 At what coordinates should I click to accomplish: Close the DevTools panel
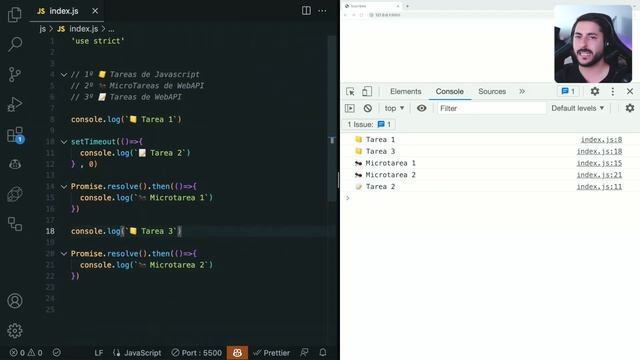(x=630, y=91)
